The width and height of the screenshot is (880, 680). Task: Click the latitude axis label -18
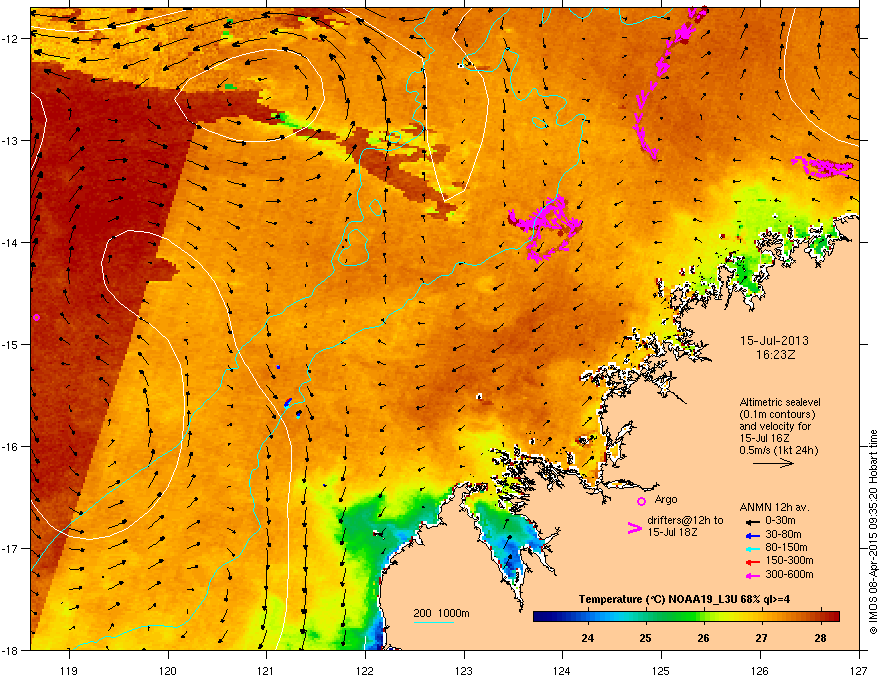click(11, 650)
